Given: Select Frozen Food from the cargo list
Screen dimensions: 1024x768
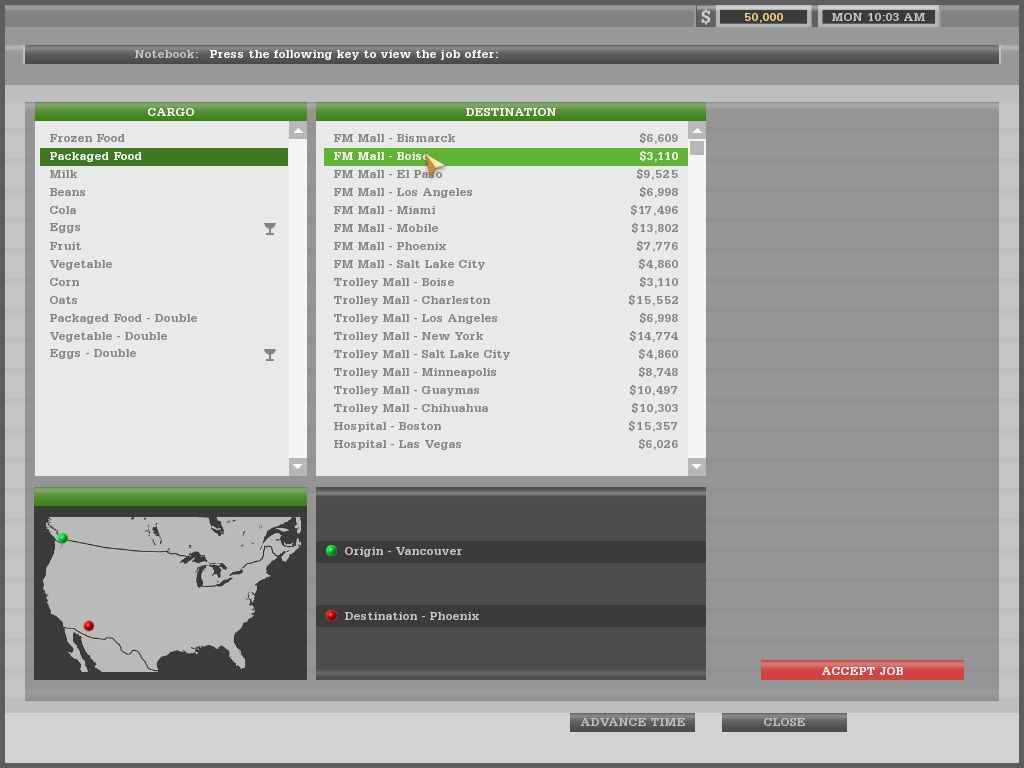Looking at the screenshot, I should click(x=87, y=138).
